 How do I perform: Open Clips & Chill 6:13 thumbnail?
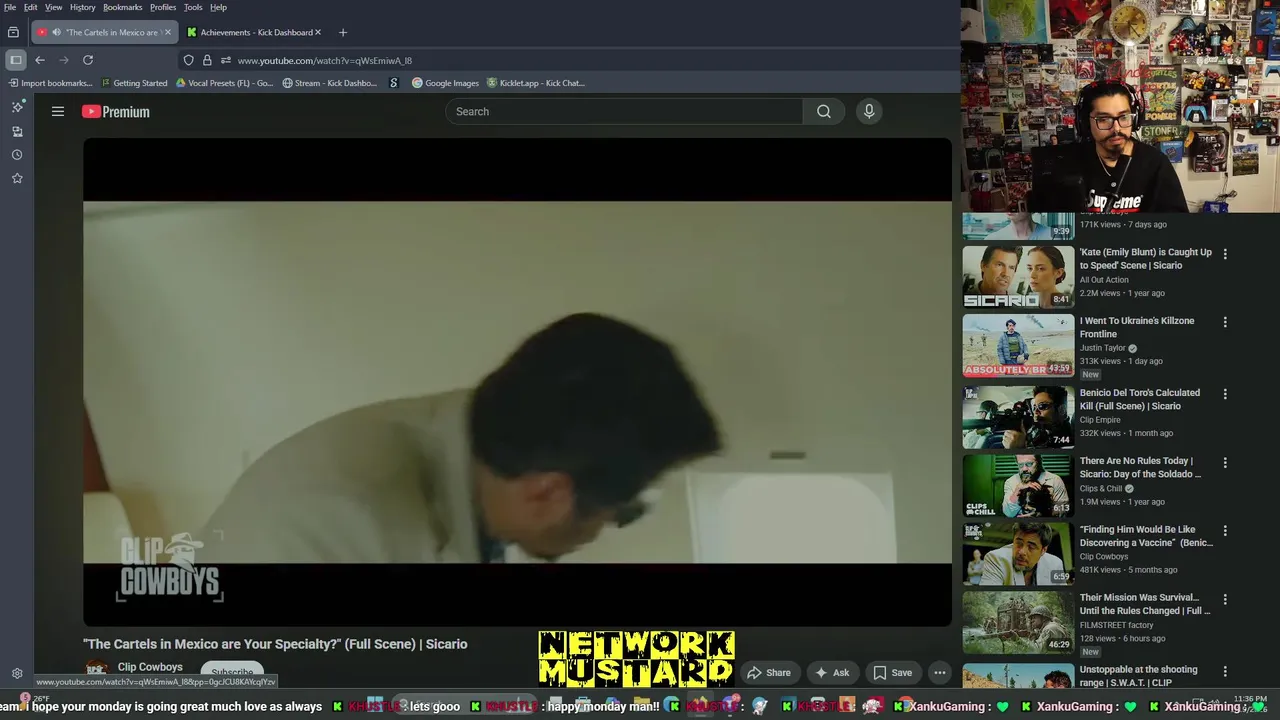pyautogui.click(x=1018, y=486)
